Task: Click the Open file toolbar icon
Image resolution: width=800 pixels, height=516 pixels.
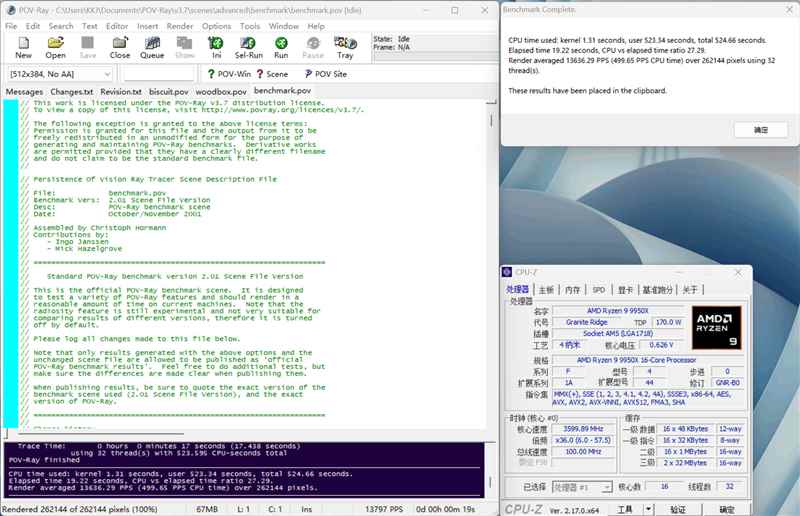Action: (56, 46)
